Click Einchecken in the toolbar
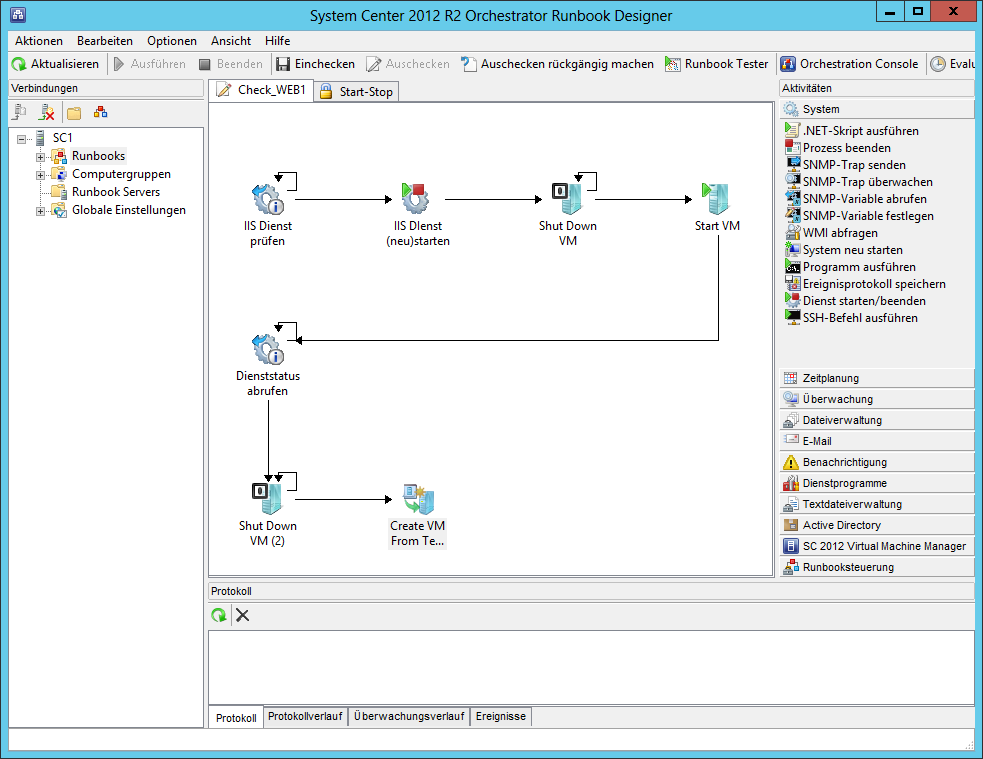Viewport: 983px width, 759px height. pyautogui.click(x=315, y=64)
